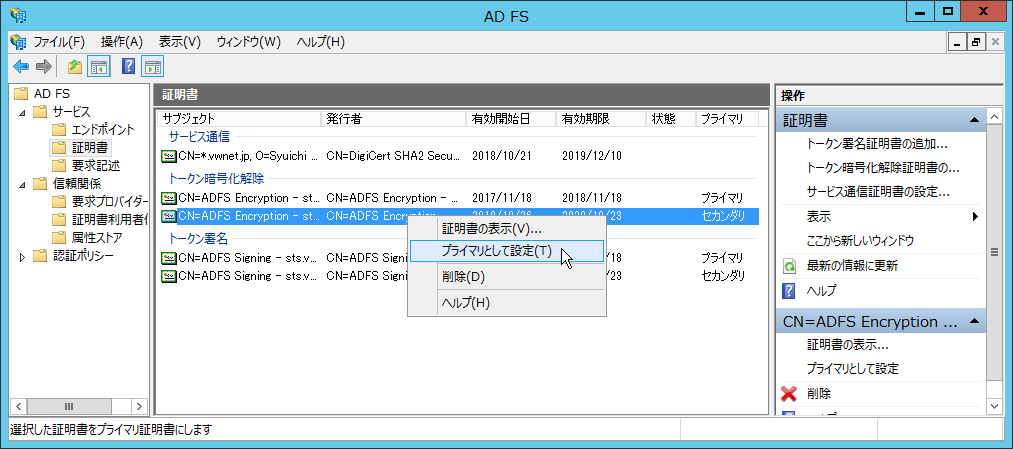The image size is (1013, 449).
Task: Sort by the サブジェクト column header
Action: (239, 119)
